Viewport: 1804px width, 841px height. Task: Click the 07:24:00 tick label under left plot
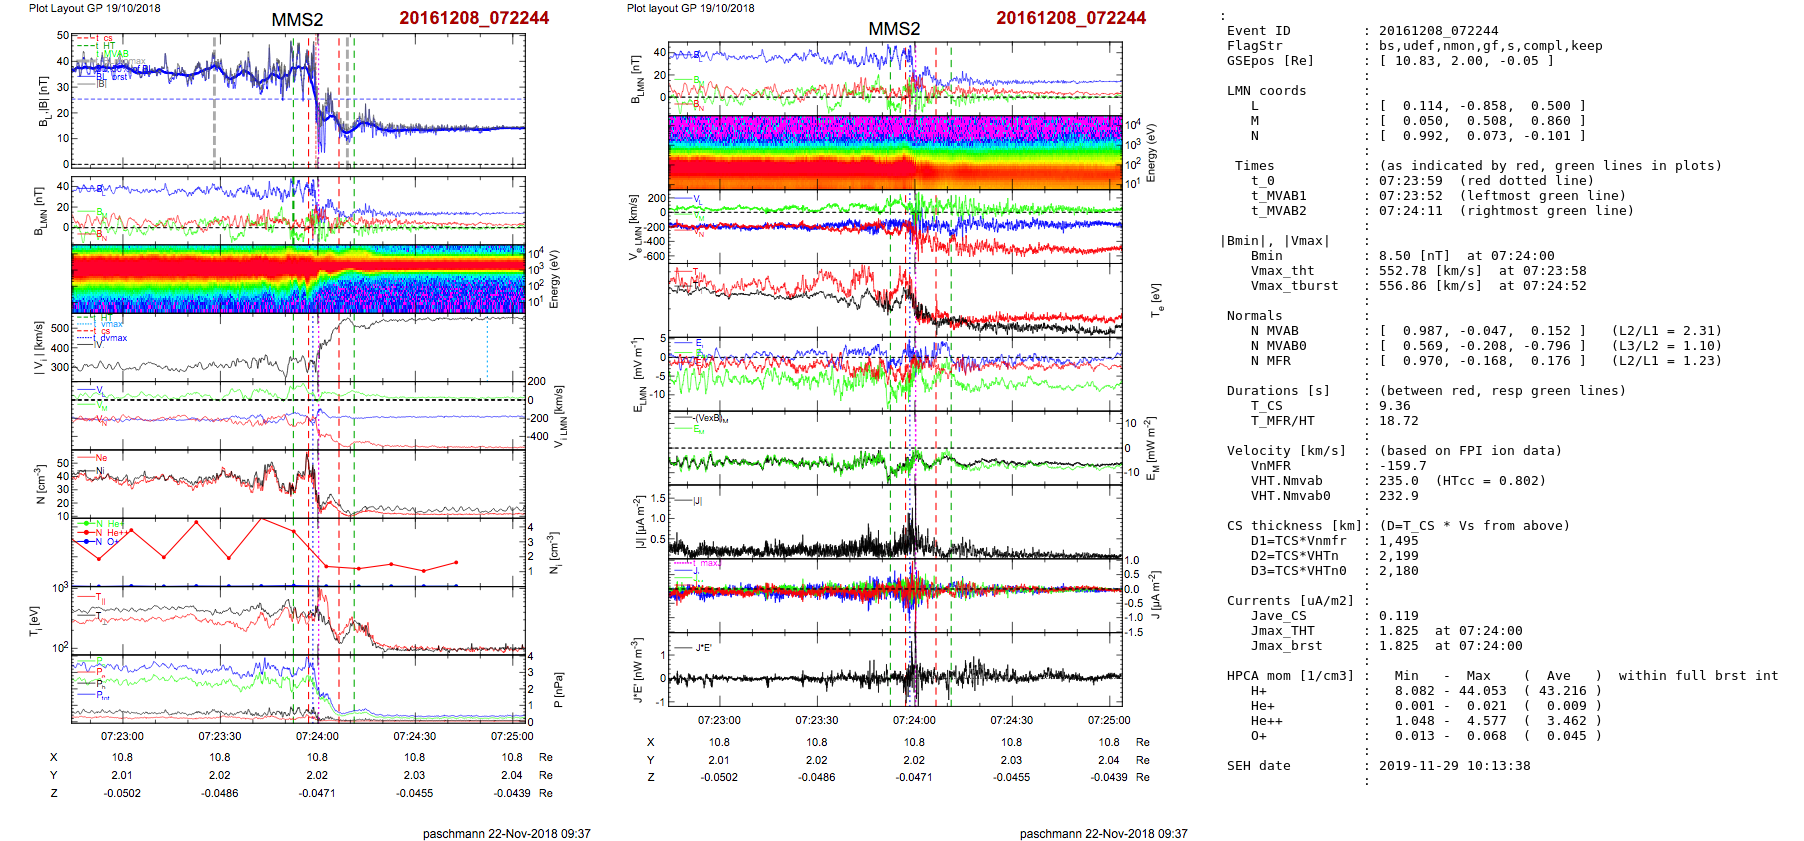317,736
